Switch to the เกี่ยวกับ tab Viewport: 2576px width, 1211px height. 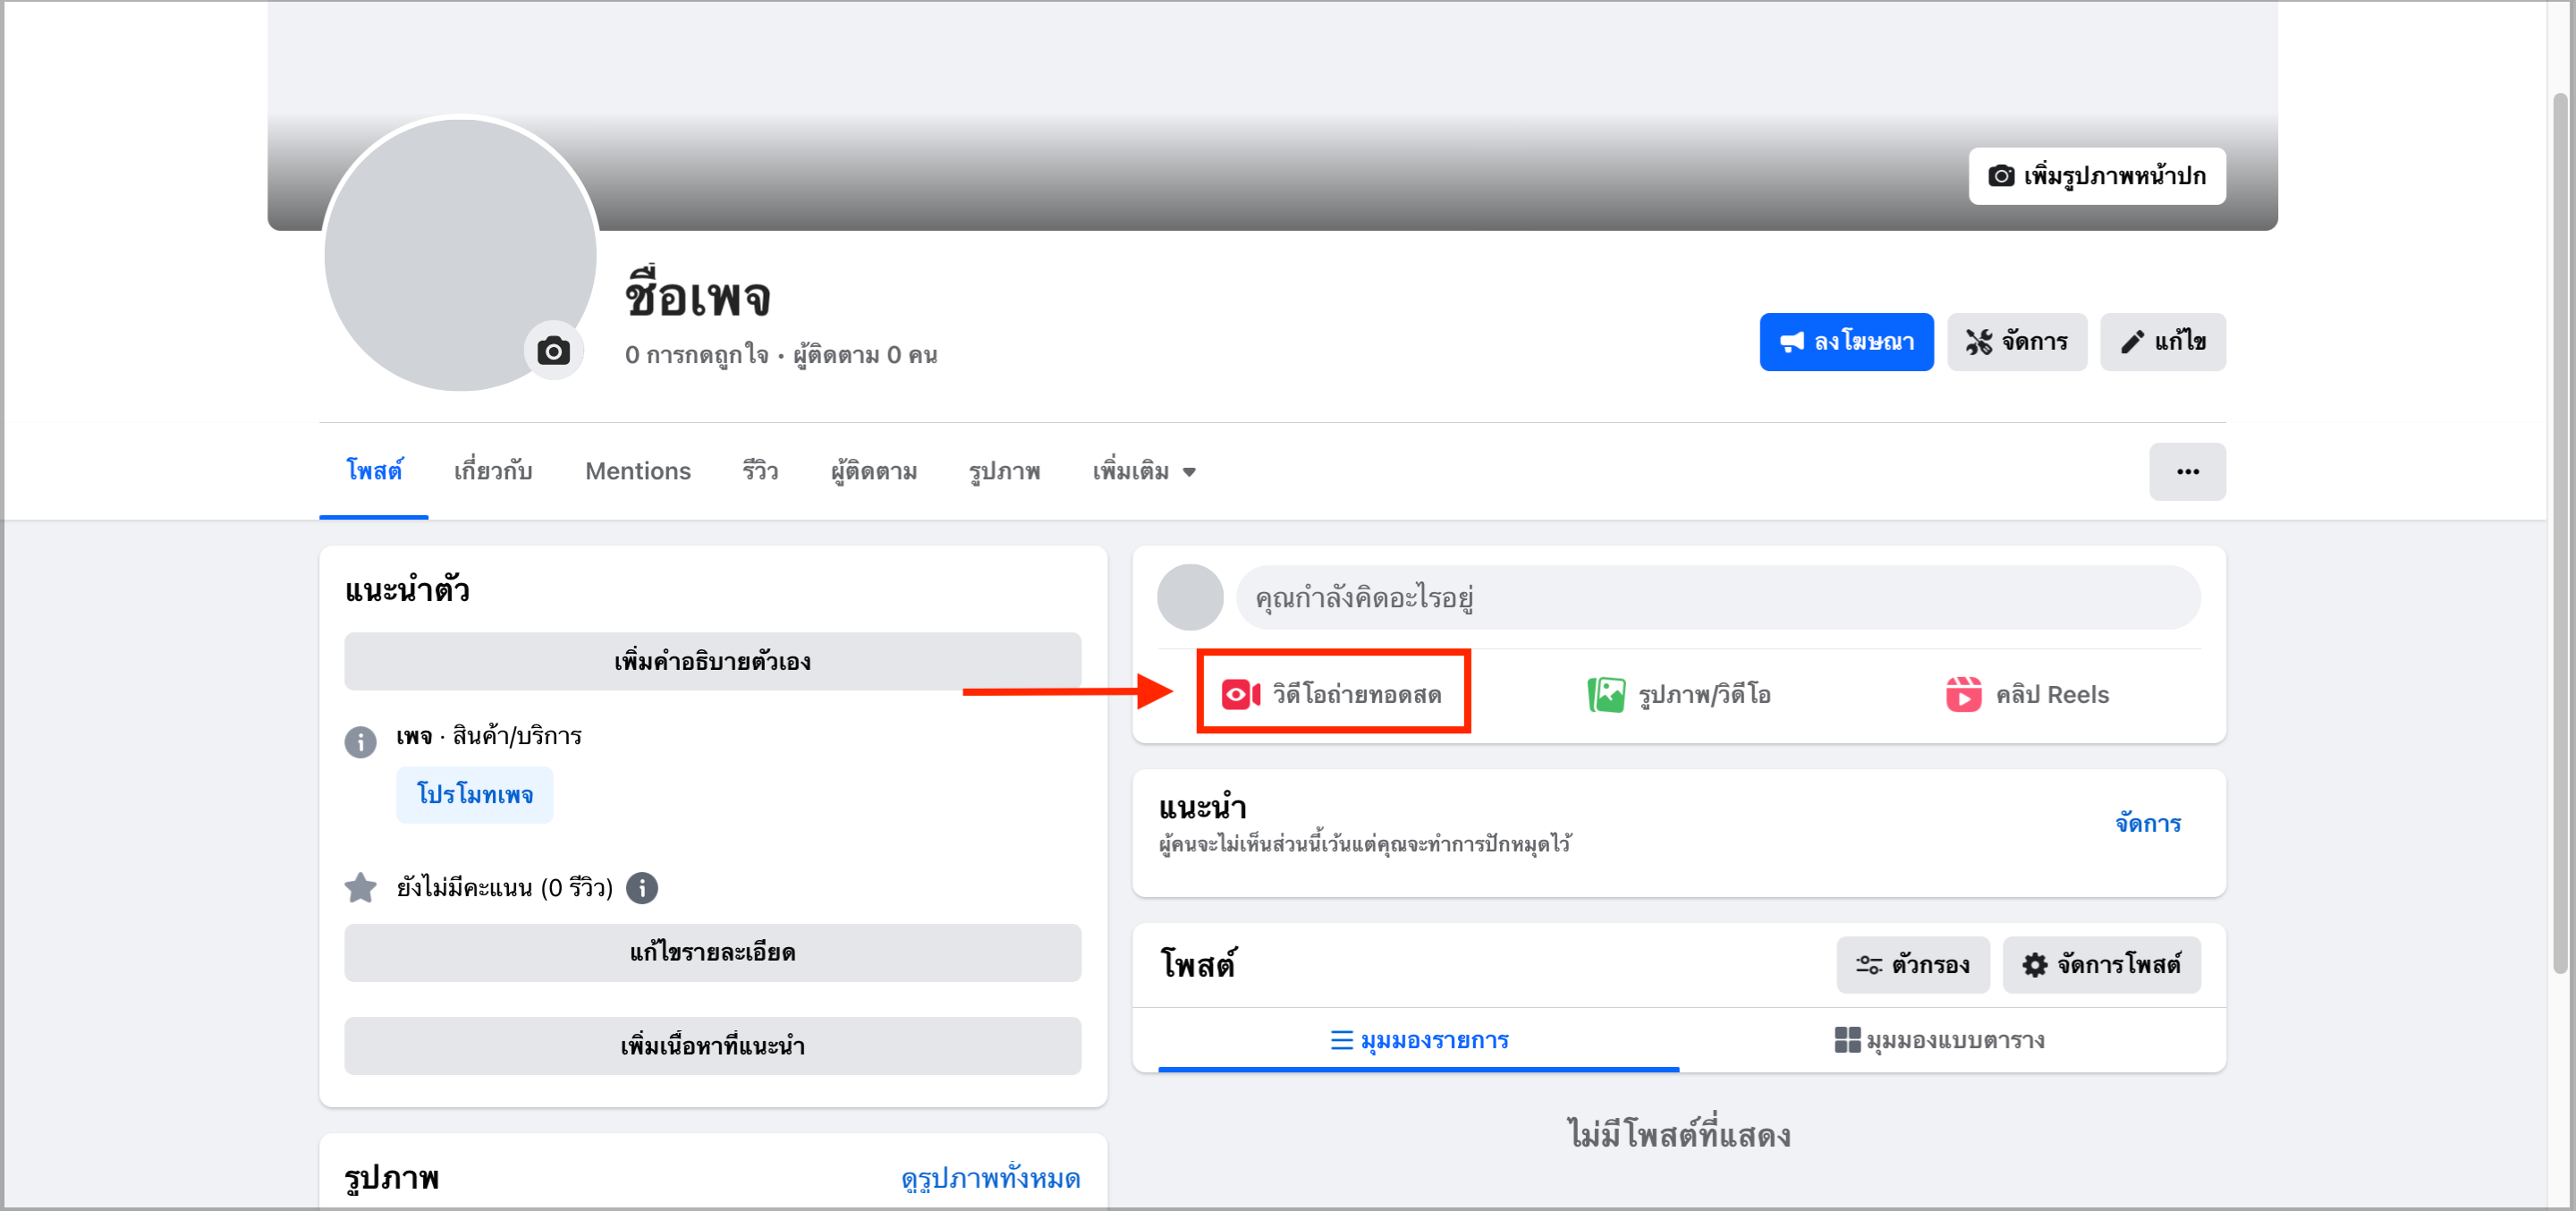click(493, 471)
